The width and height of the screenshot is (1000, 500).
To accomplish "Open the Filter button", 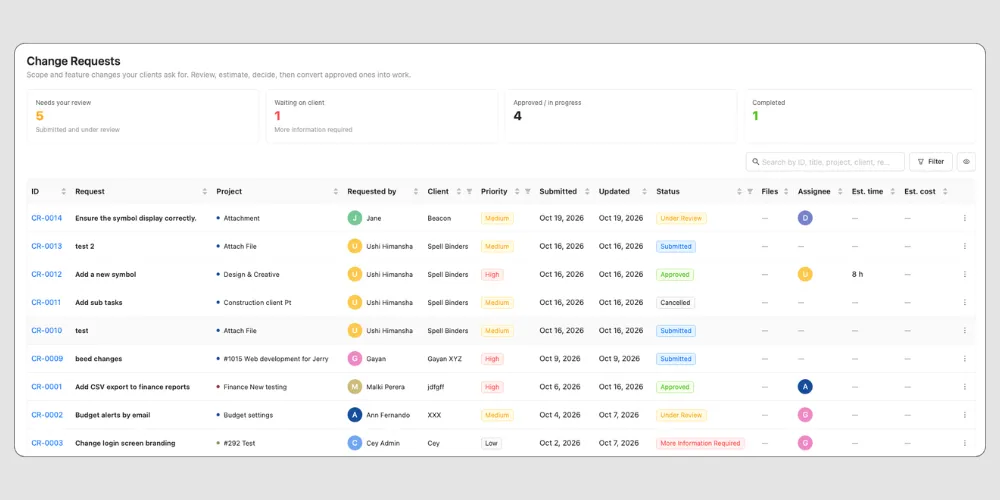I will (x=930, y=162).
